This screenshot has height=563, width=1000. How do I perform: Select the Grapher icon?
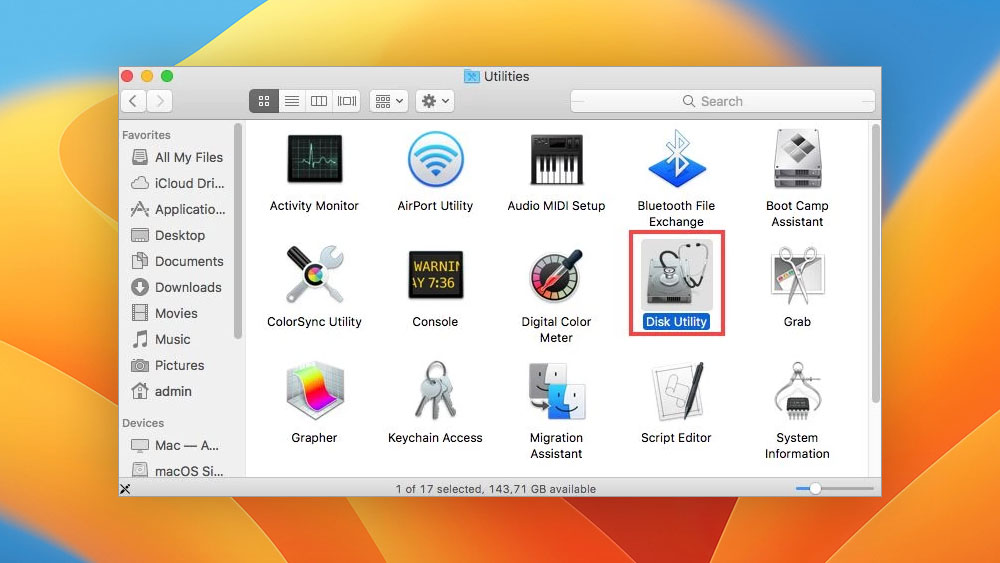(314, 390)
